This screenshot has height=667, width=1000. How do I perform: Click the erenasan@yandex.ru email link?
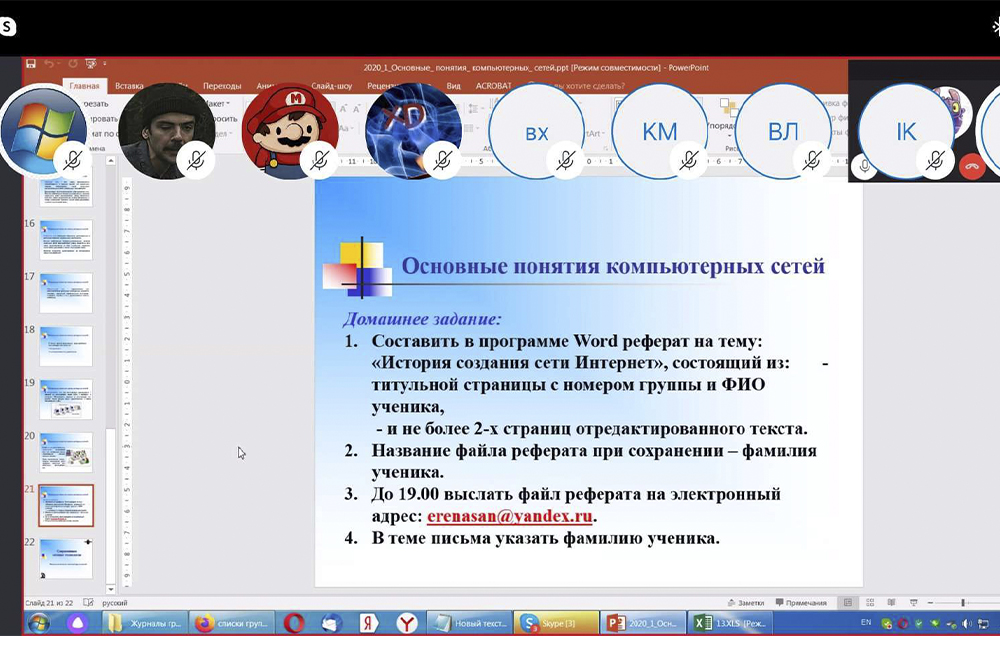[510, 517]
